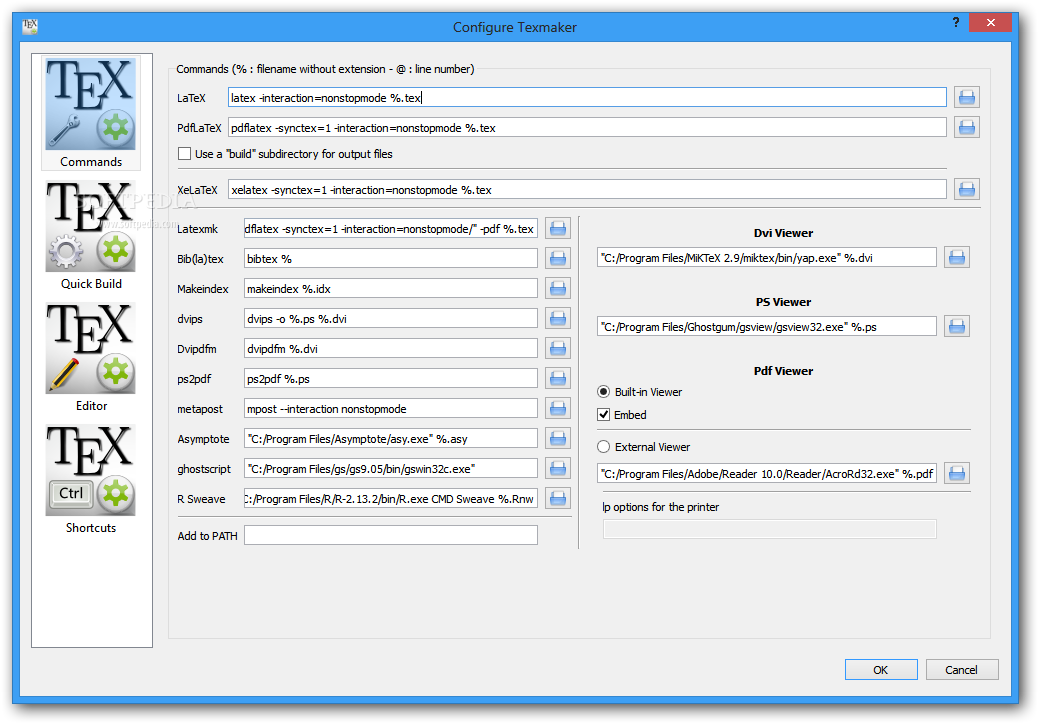Browse for the external Pdf viewer program

(x=957, y=473)
